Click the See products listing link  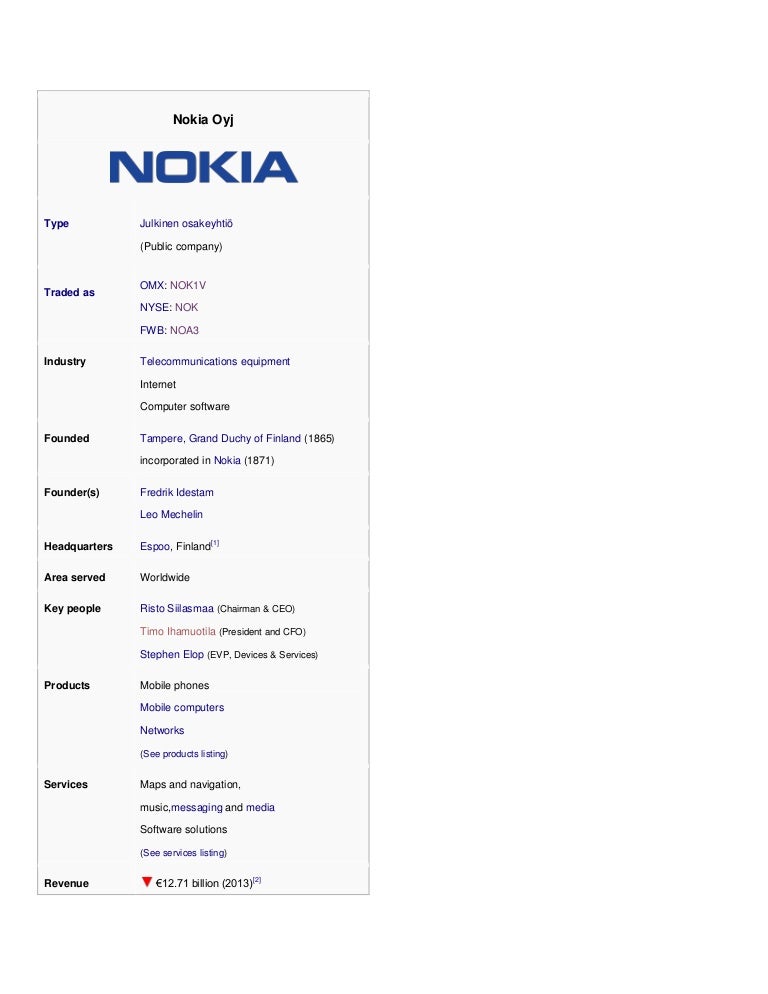click(x=184, y=754)
